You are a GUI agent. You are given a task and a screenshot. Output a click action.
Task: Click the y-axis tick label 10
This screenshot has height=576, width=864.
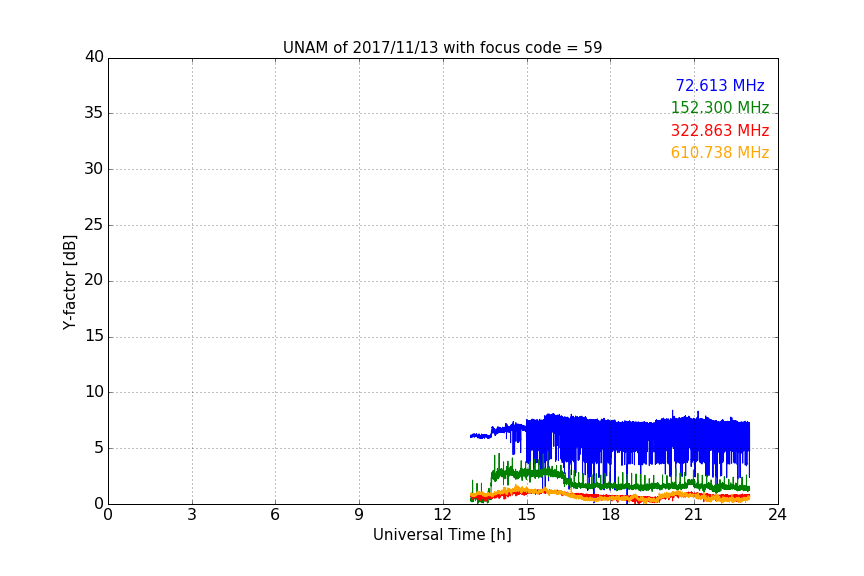(x=94, y=392)
